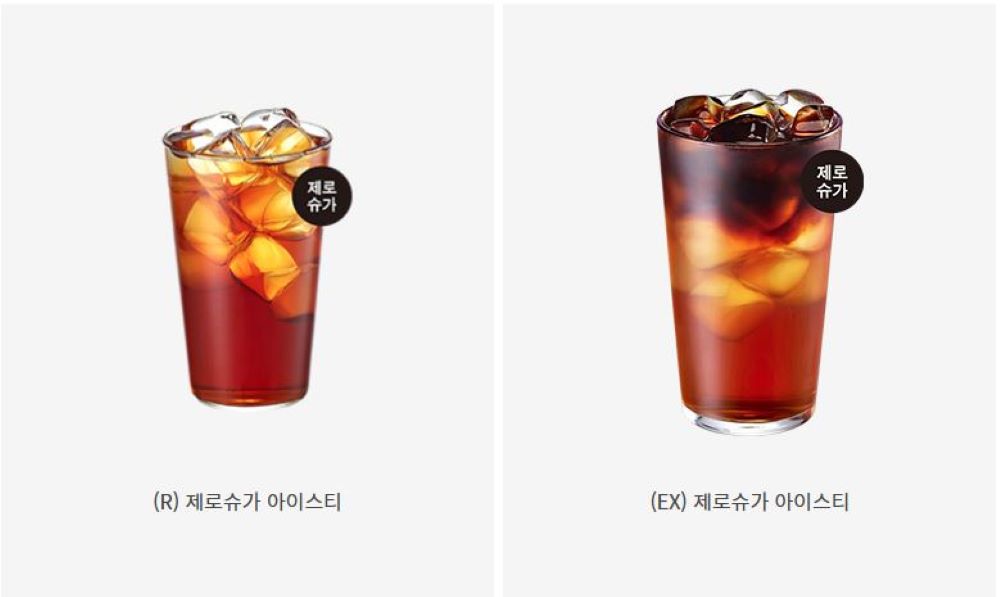Click the word 제로슈가 in the R caption

click(x=223, y=501)
